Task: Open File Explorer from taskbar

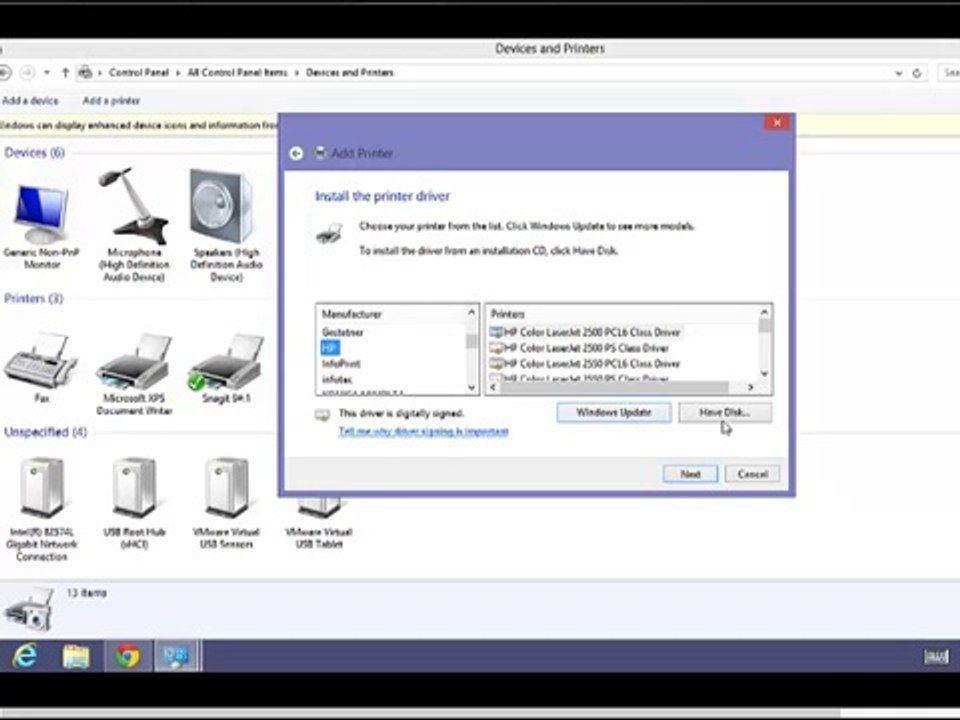Action: 76,656
